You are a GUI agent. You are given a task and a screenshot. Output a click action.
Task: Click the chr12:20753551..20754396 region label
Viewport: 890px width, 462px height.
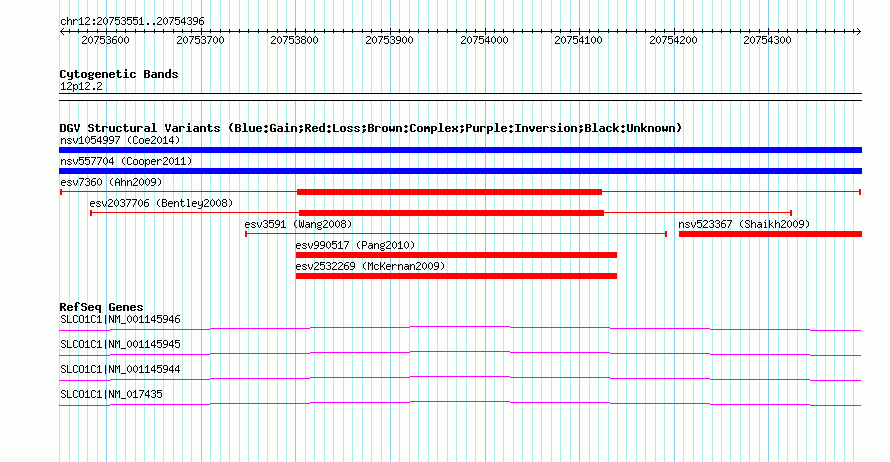(x=132, y=22)
